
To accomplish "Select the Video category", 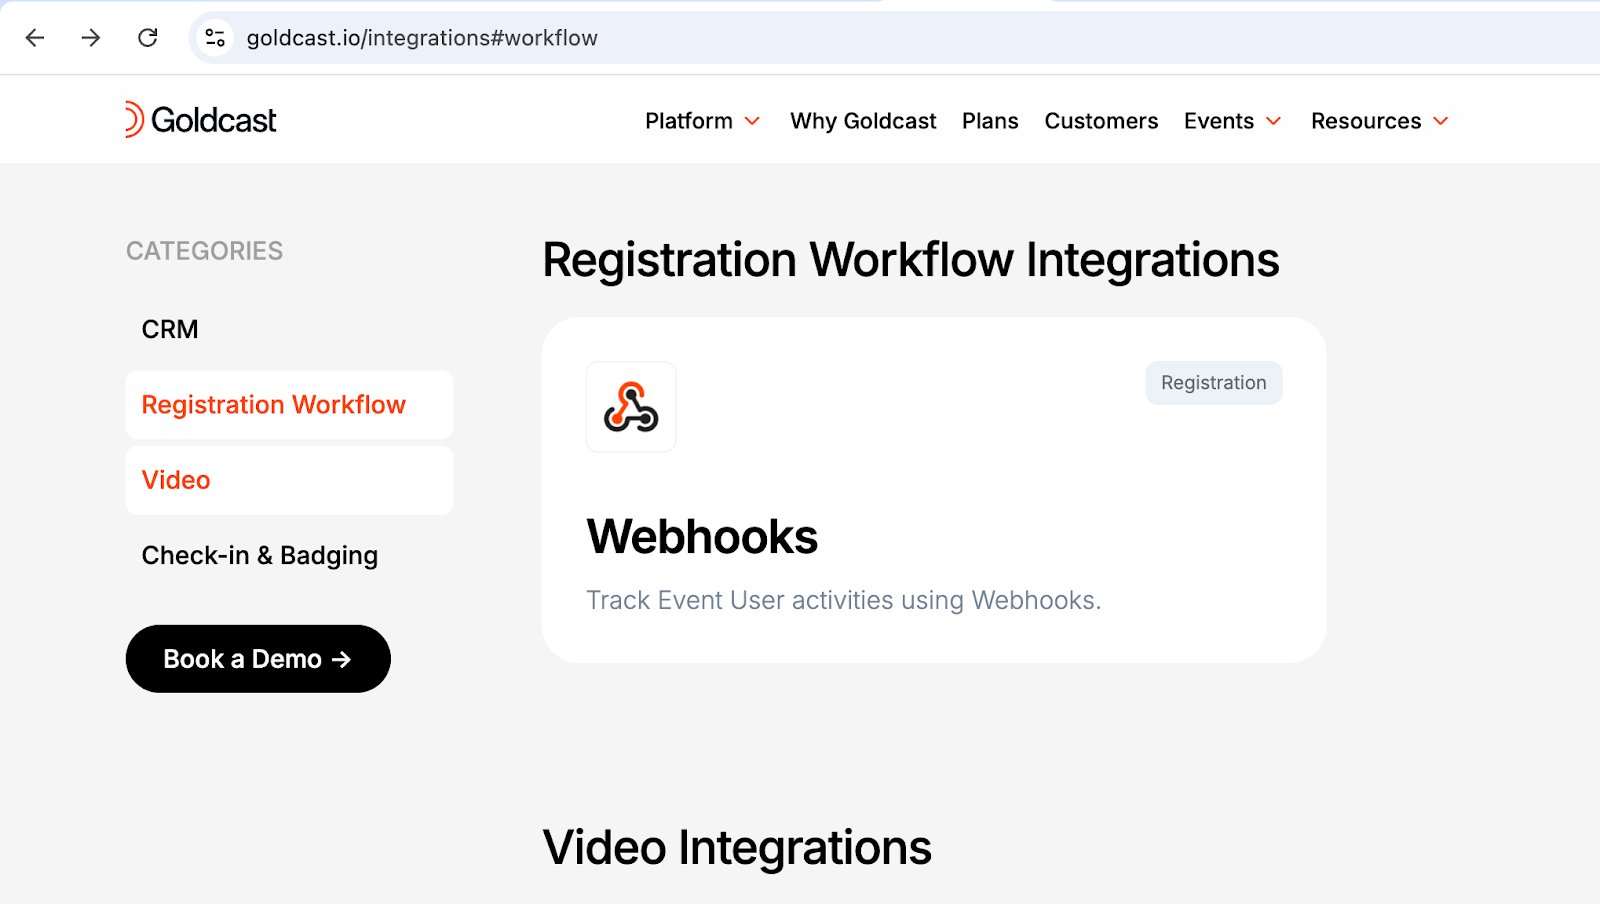I will coord(290,480).
